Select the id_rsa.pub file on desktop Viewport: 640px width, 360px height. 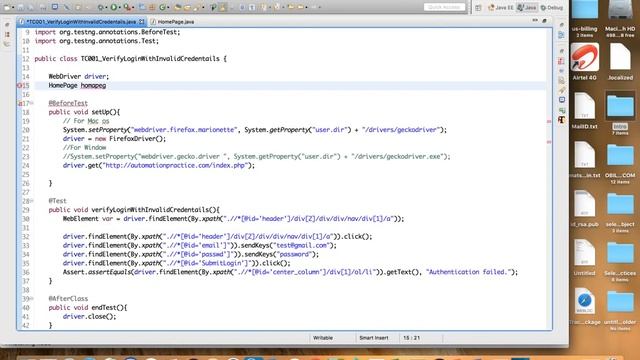[584, 208]
